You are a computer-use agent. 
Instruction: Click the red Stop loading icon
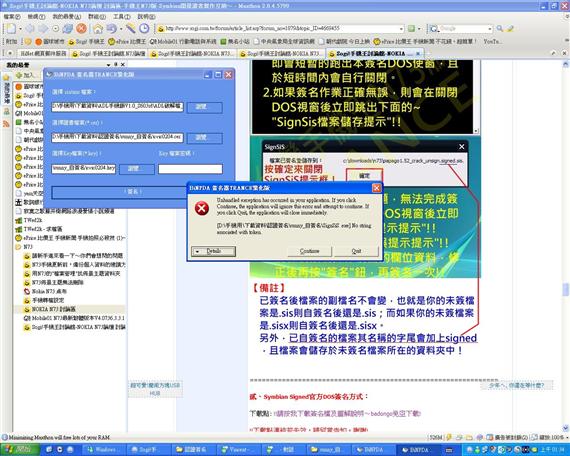click(81, 28)
